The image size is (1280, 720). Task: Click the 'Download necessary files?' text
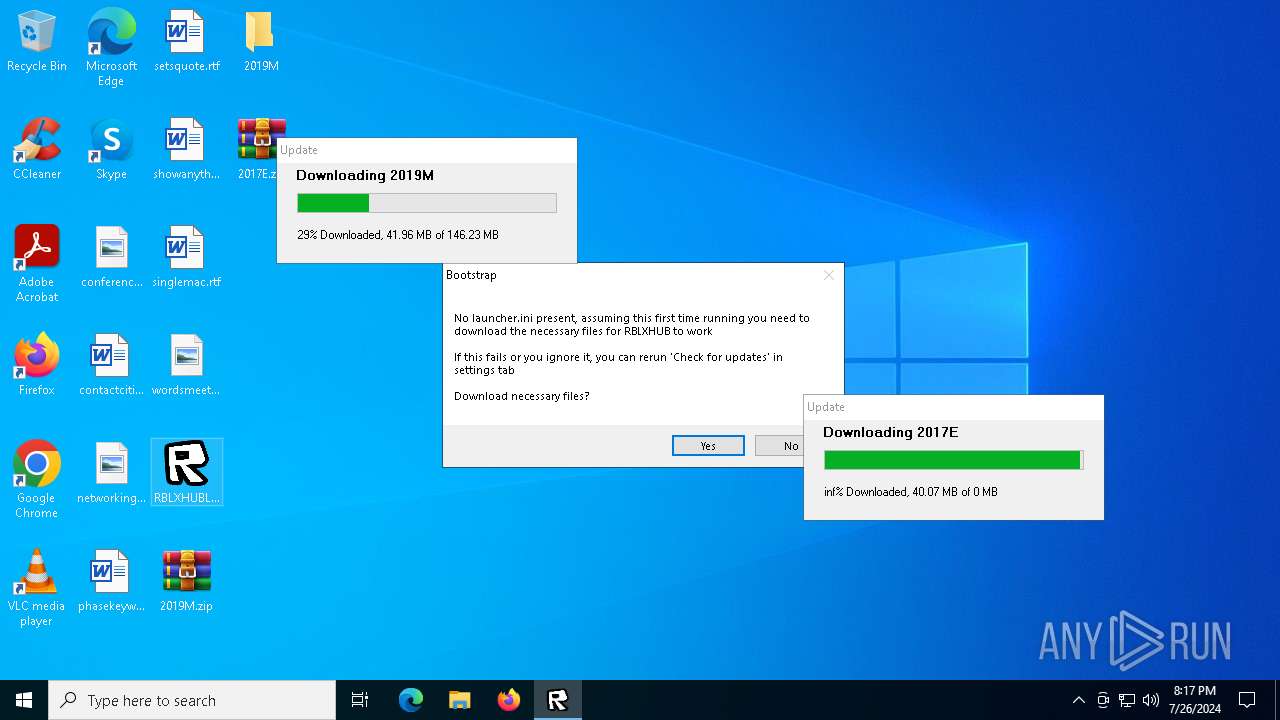pyautogui.click(x=522, y=396)
